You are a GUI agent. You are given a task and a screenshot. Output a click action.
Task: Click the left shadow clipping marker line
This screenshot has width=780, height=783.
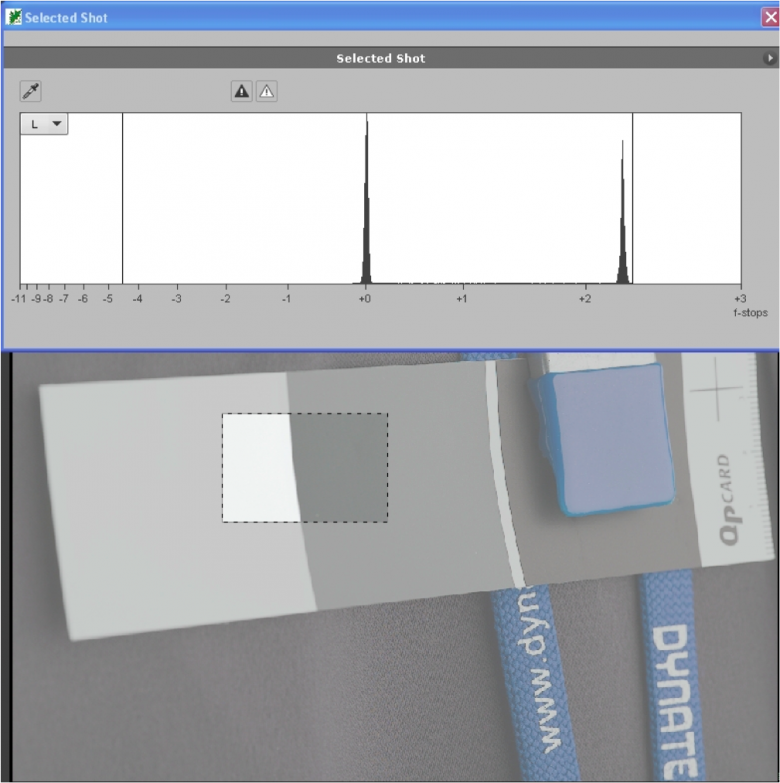(122, 198)
